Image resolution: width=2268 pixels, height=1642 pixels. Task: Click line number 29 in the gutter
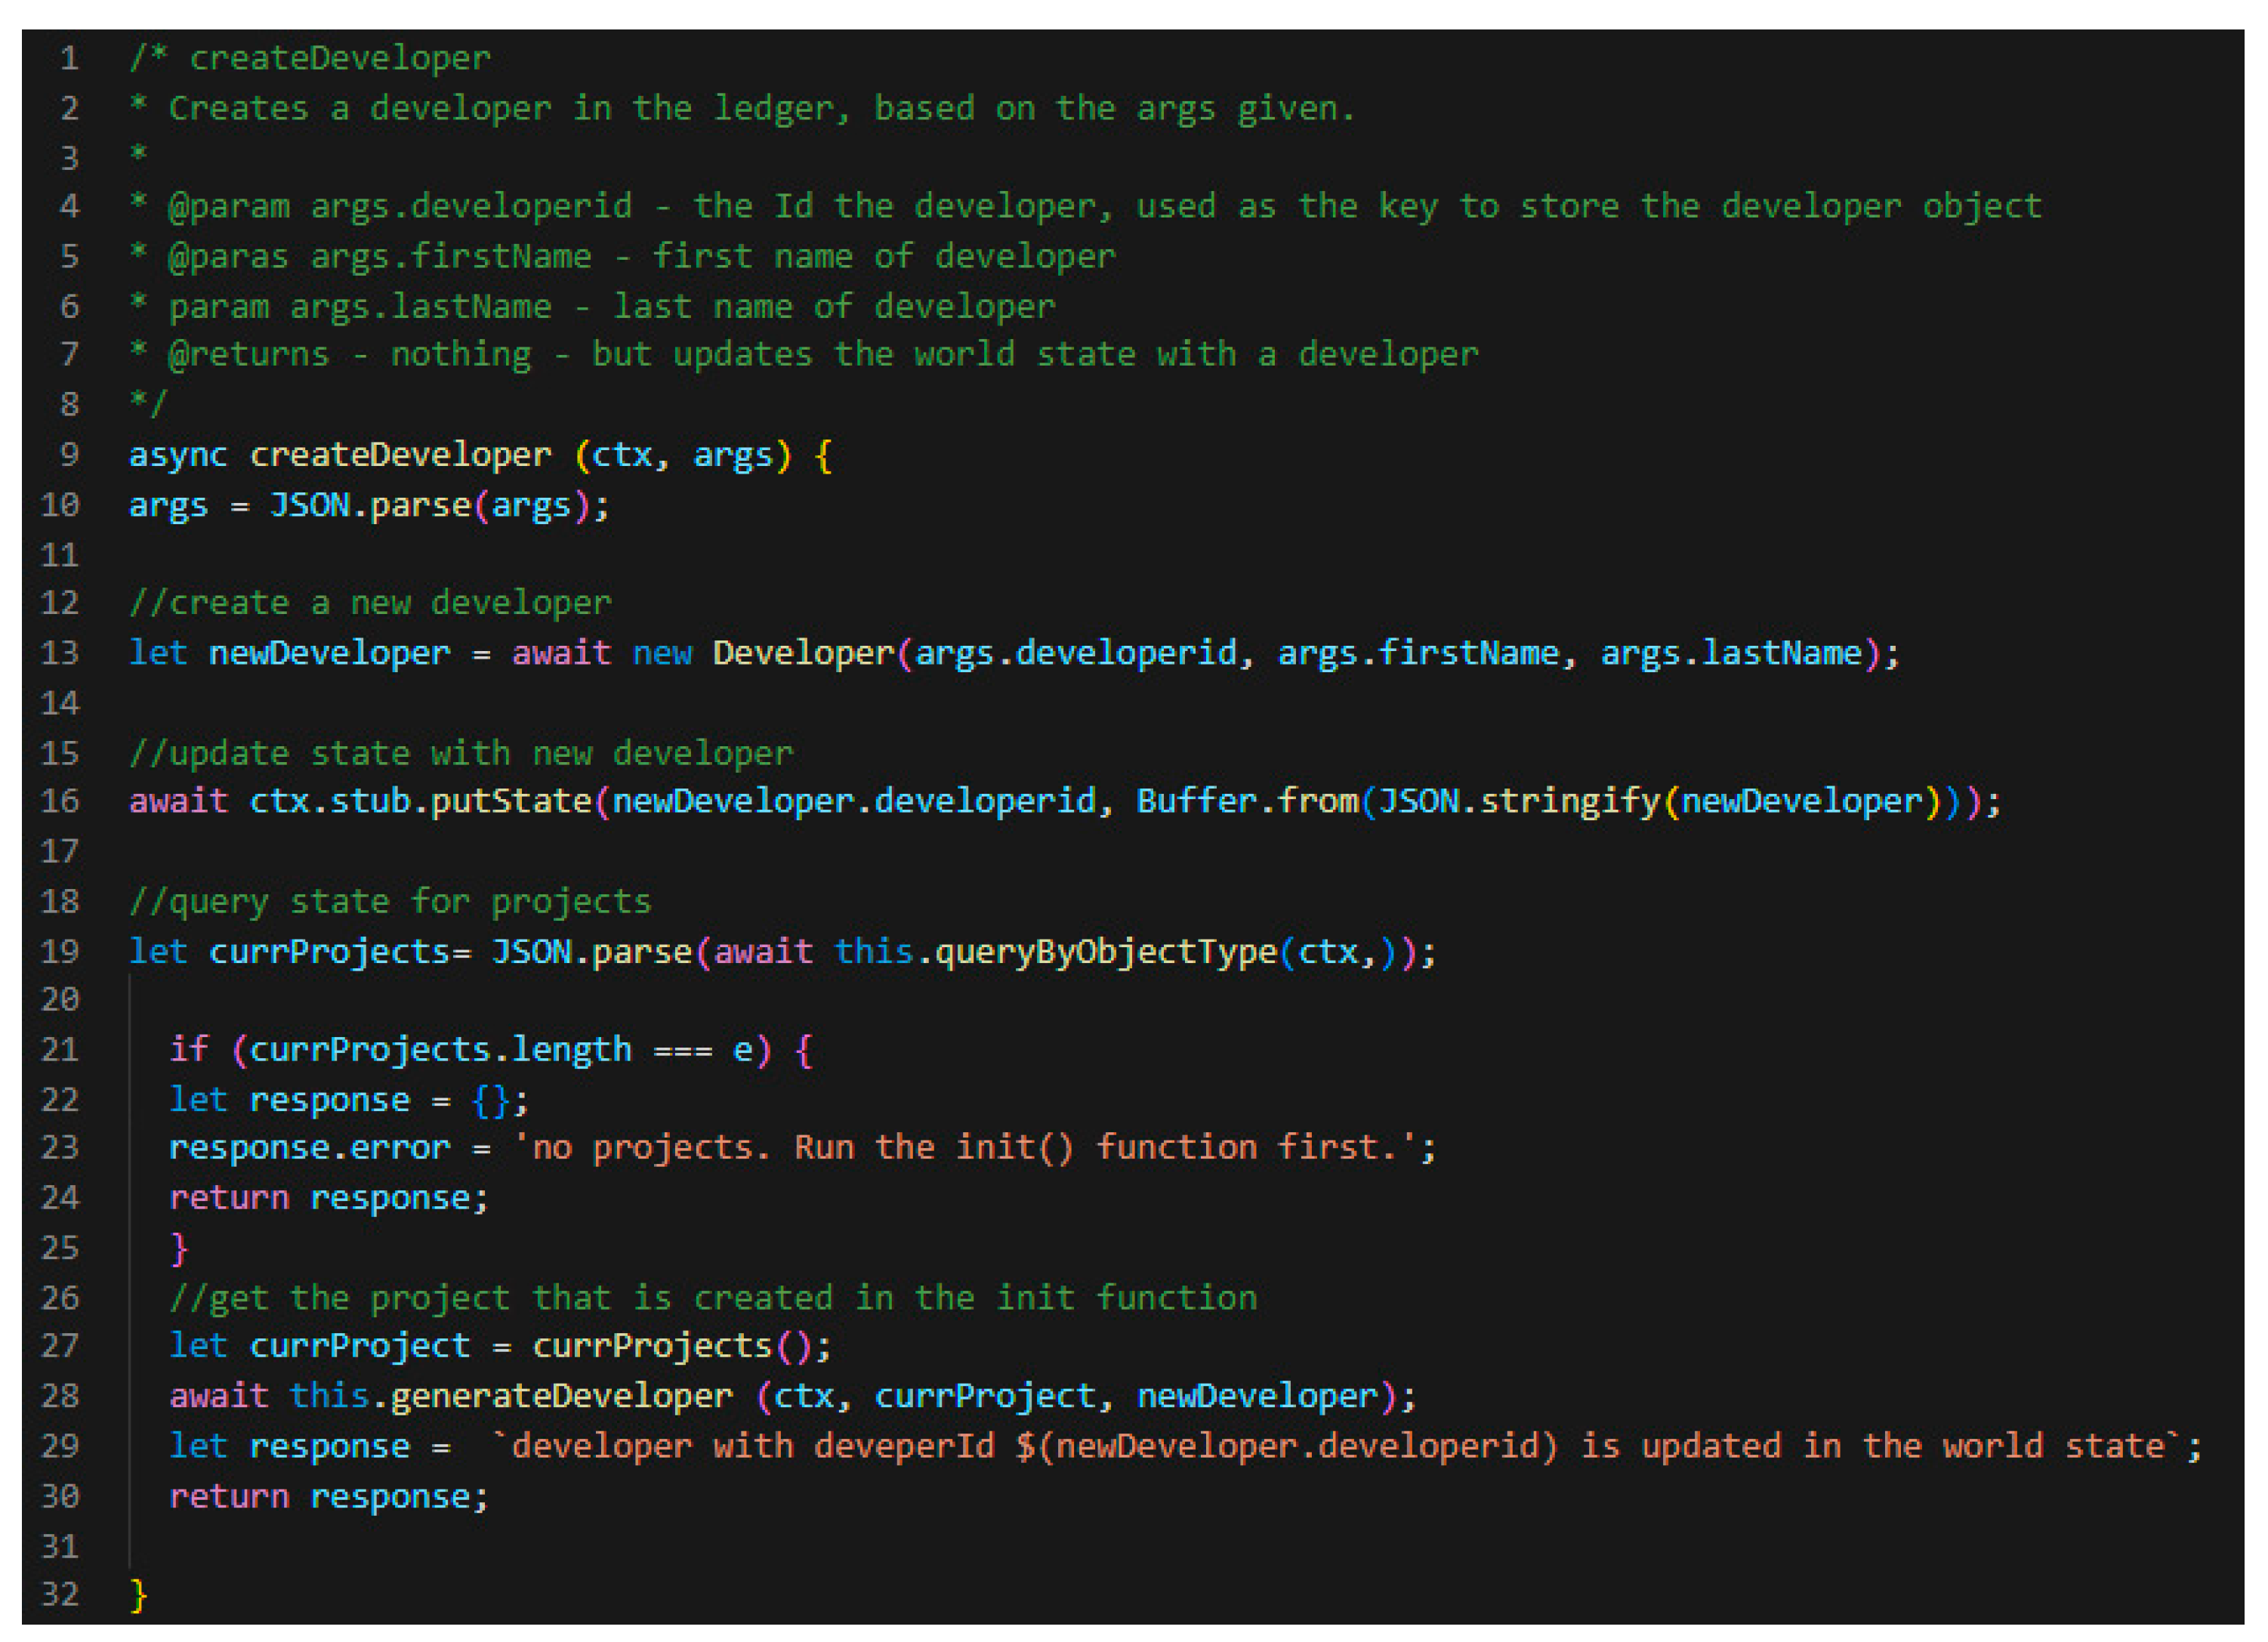[60, 1446]
